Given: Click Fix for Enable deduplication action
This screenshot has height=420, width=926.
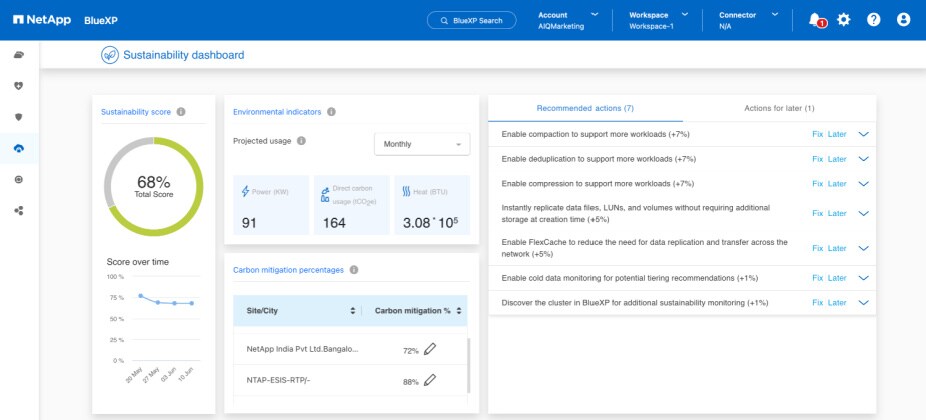Looking at the screenshot, I should pos(817,159).
